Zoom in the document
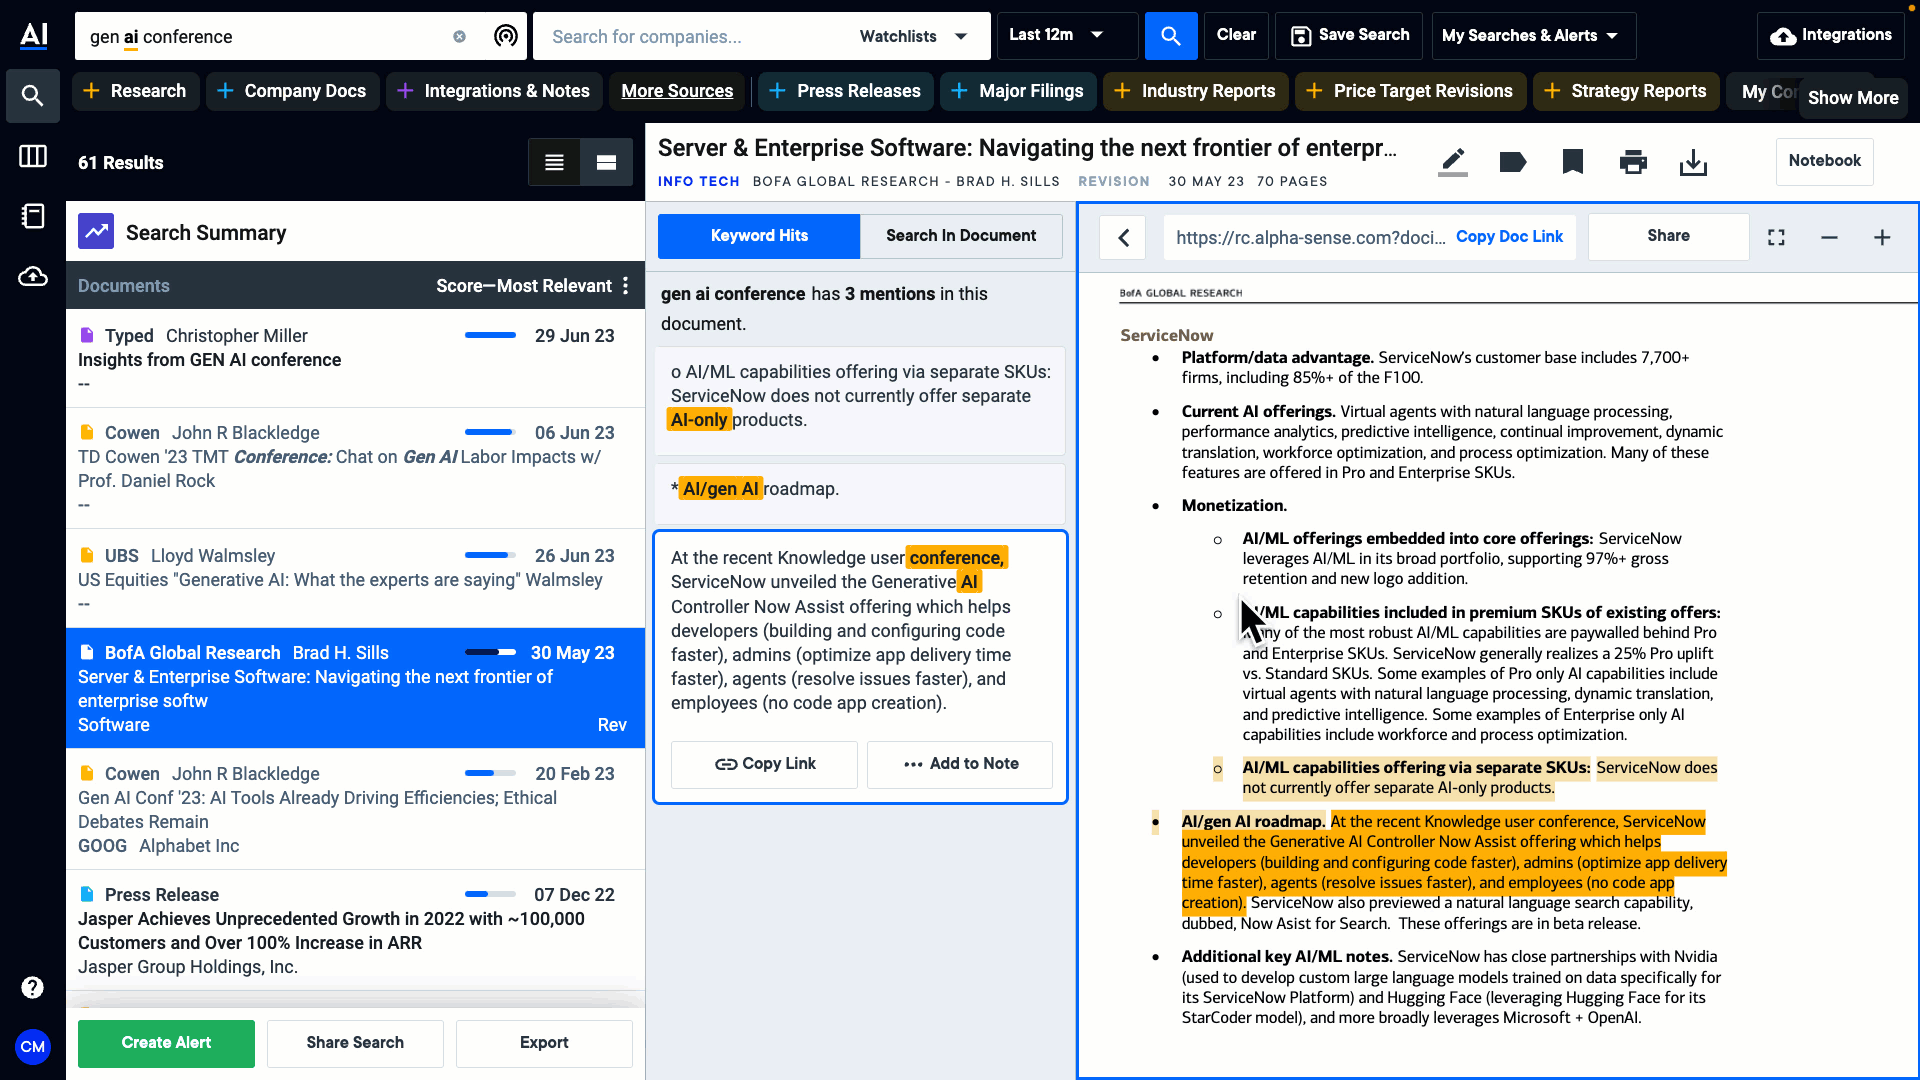Image resolution: width=1920 pixels, height=1080 pixels. (x=1882, y=237)
